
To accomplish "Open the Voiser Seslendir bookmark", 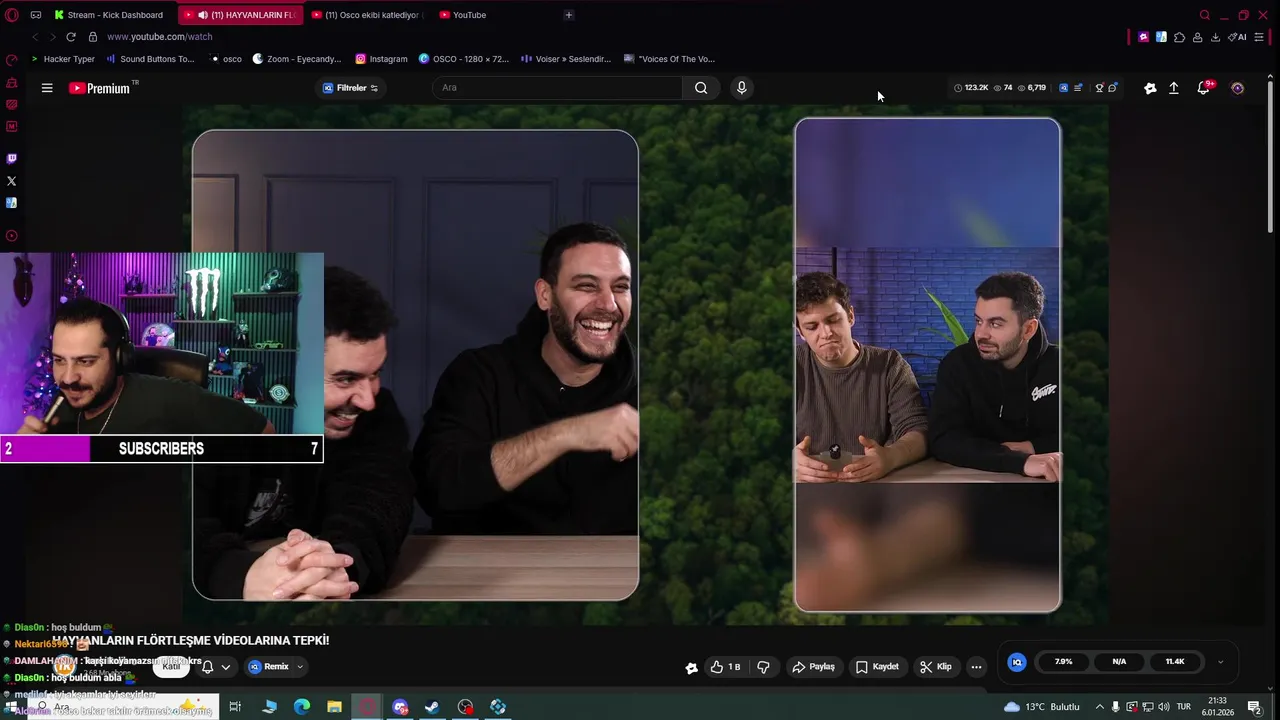I will [x=566, y=59].
